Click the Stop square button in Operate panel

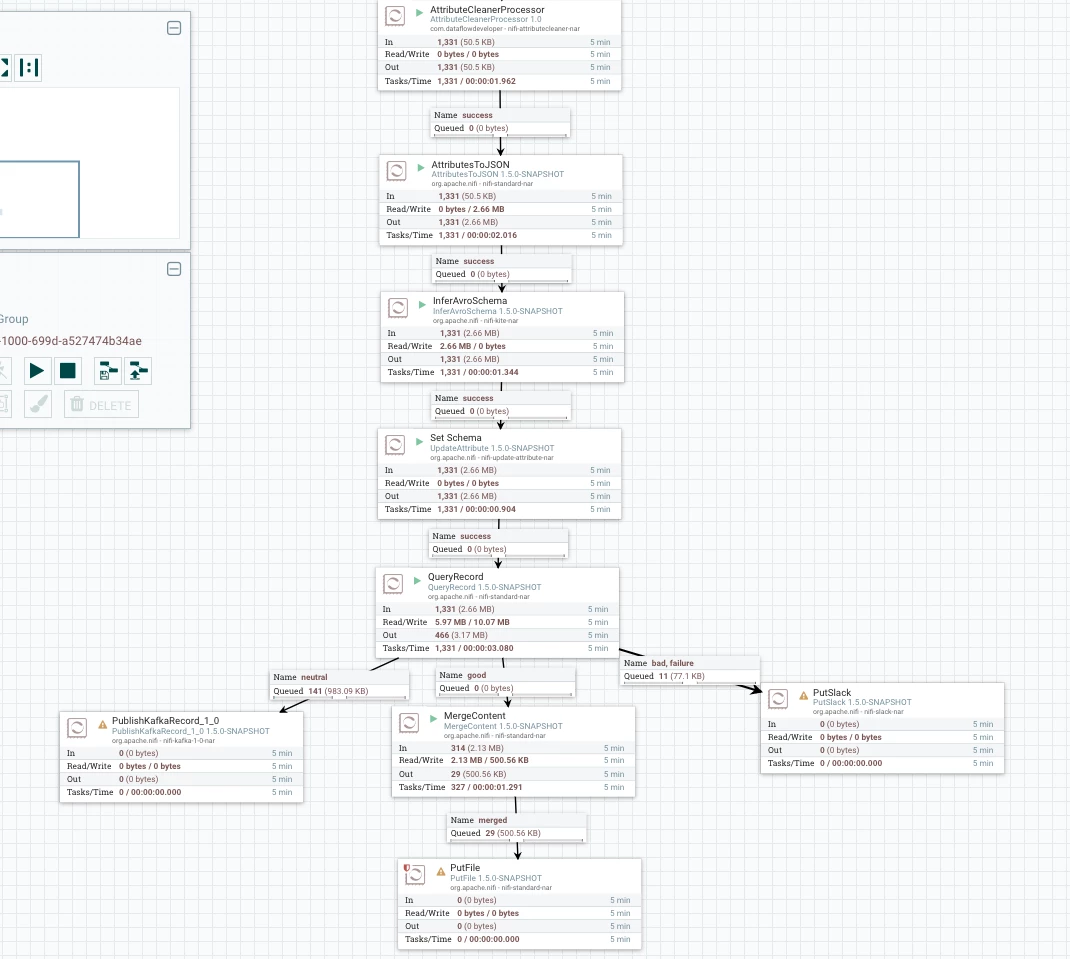tap(68, 371)
